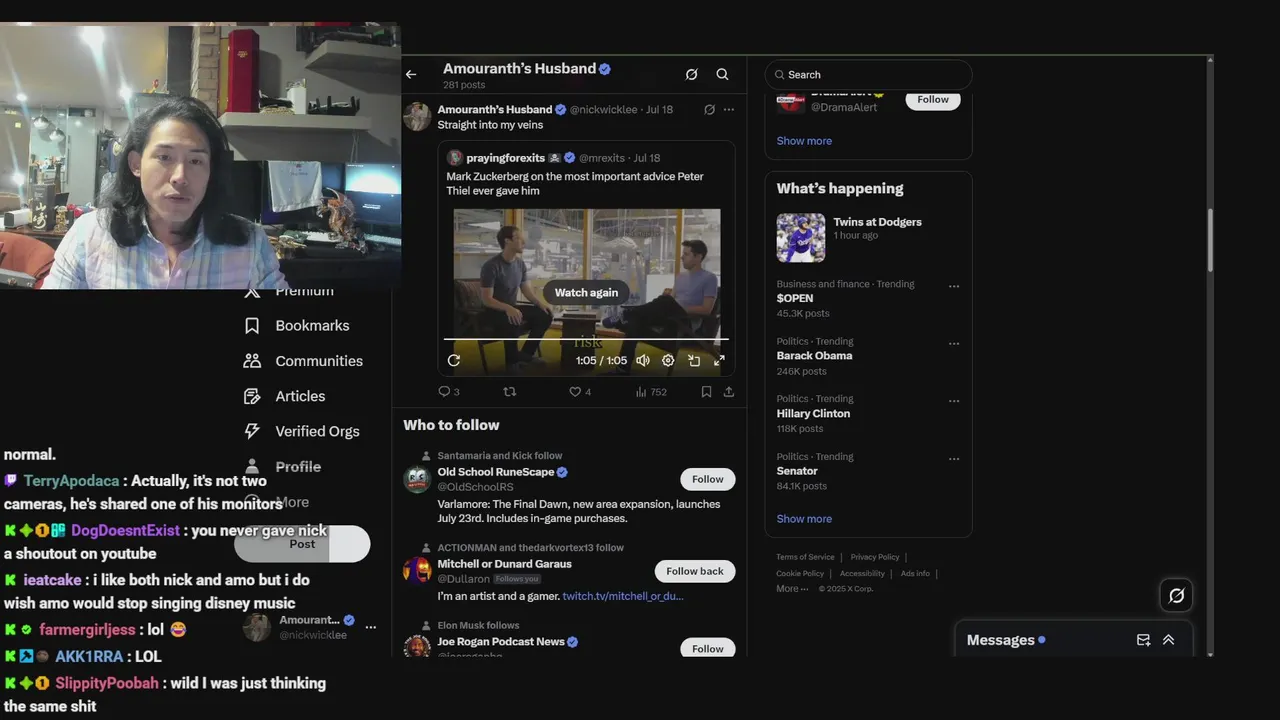Open Ads info footer link
1280x720 pixels.
[x=915, y=574]
